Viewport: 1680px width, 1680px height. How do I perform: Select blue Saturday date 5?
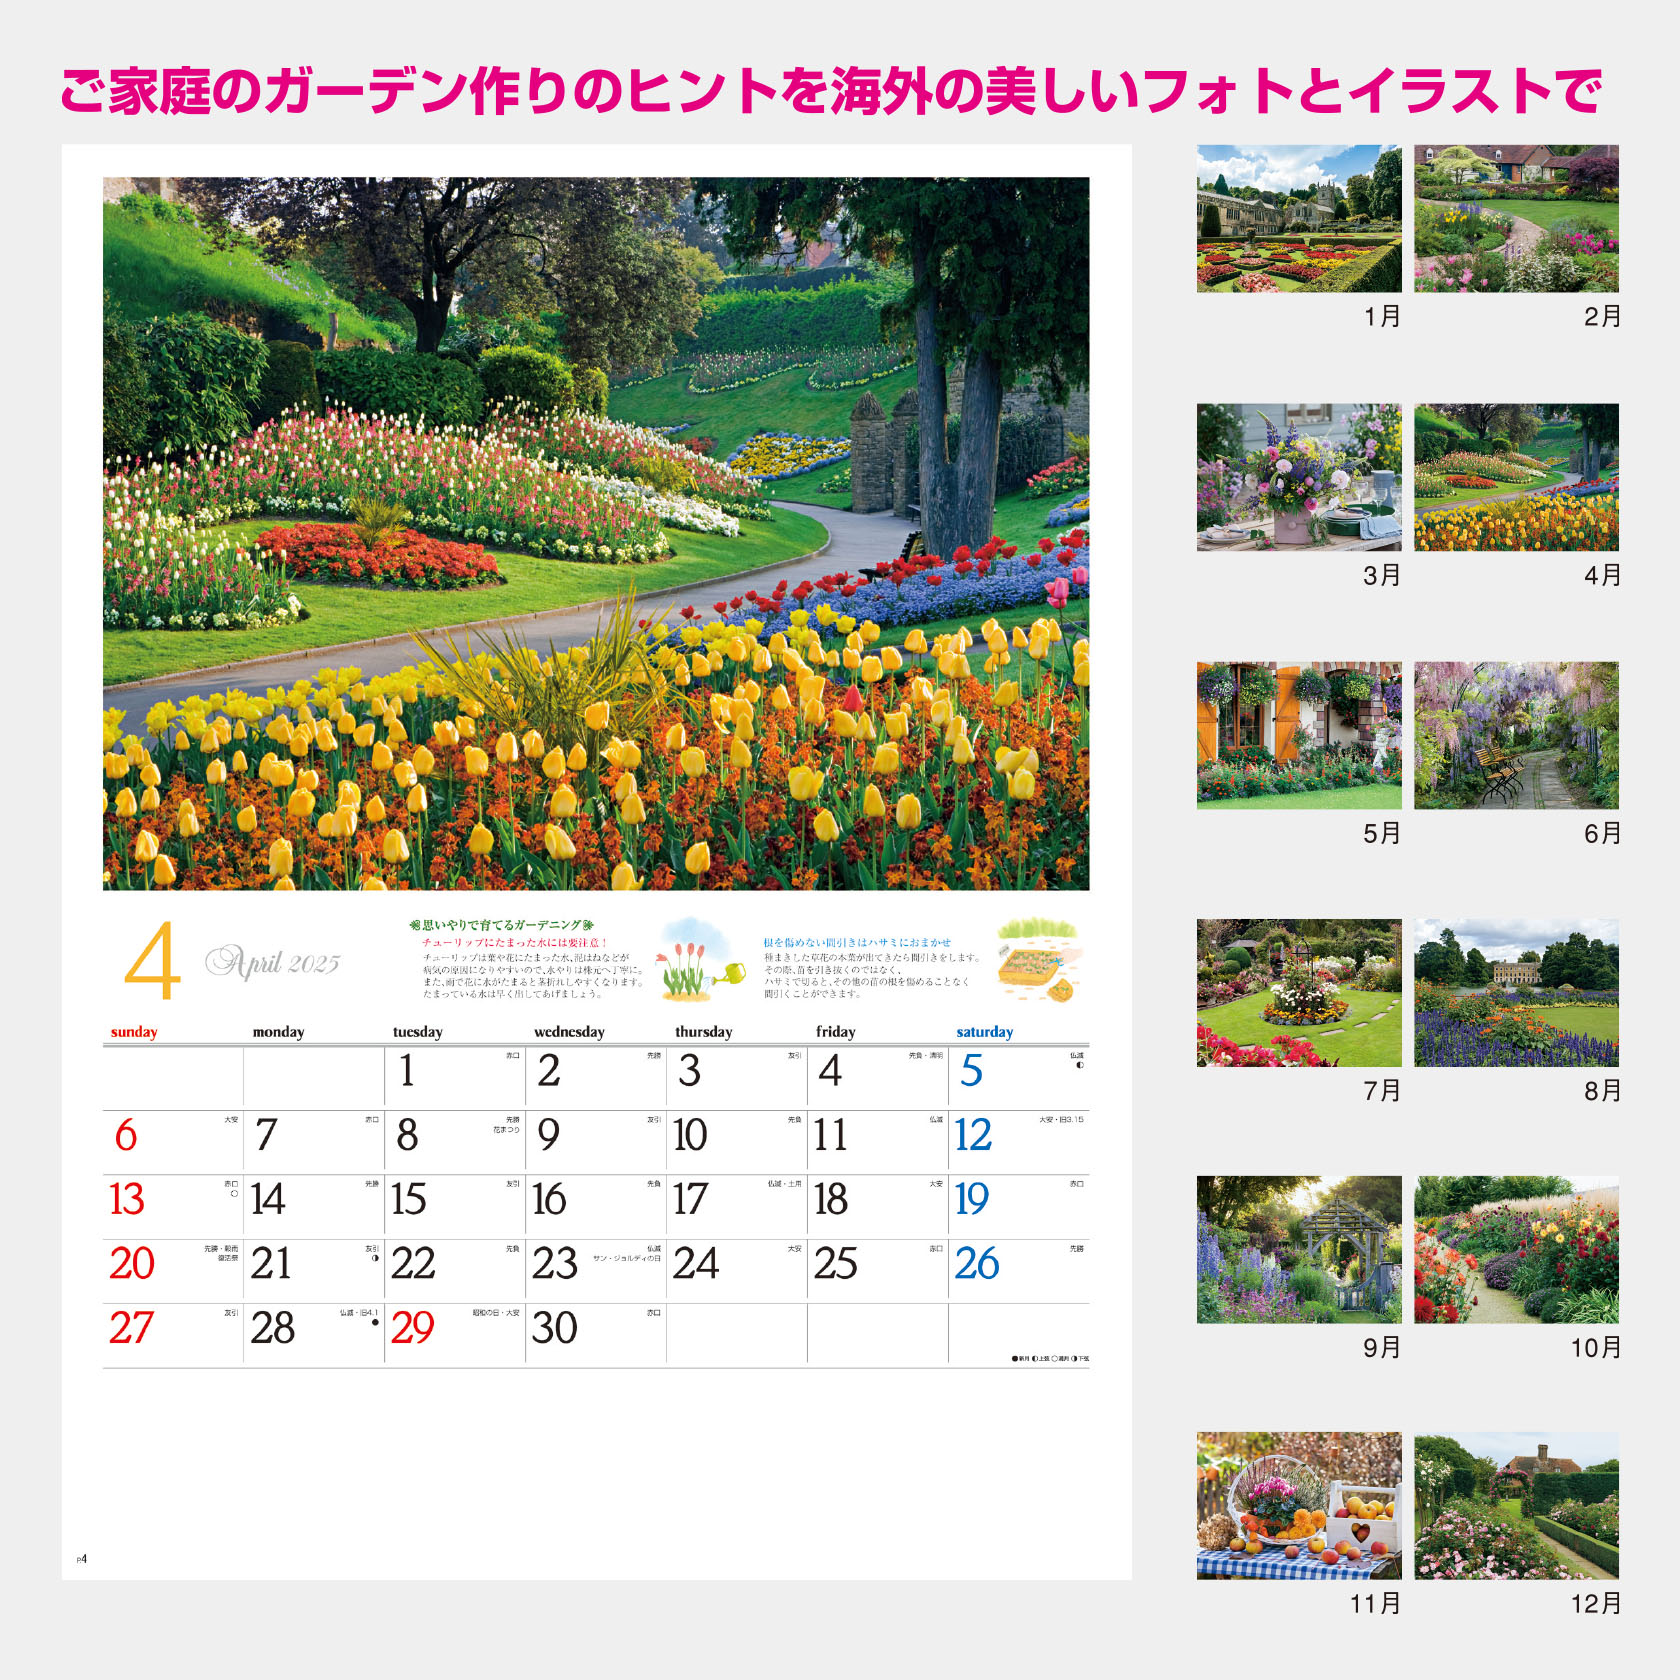click(x=971, y=1071)
